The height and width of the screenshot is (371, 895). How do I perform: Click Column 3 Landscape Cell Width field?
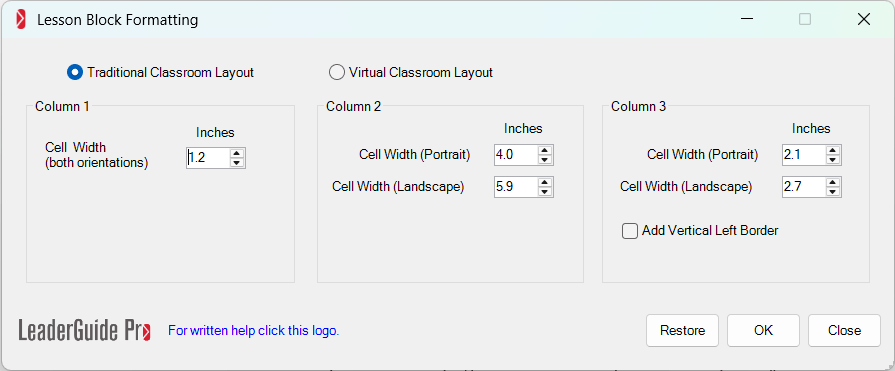pyautogui.click(x=804, y=187)
